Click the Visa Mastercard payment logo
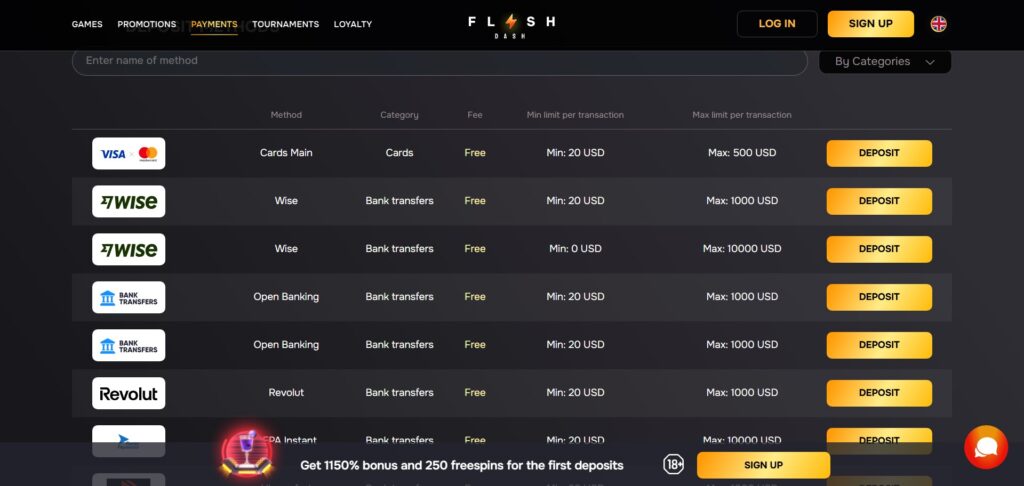1024x486 pixels. [x=129, y=153]
